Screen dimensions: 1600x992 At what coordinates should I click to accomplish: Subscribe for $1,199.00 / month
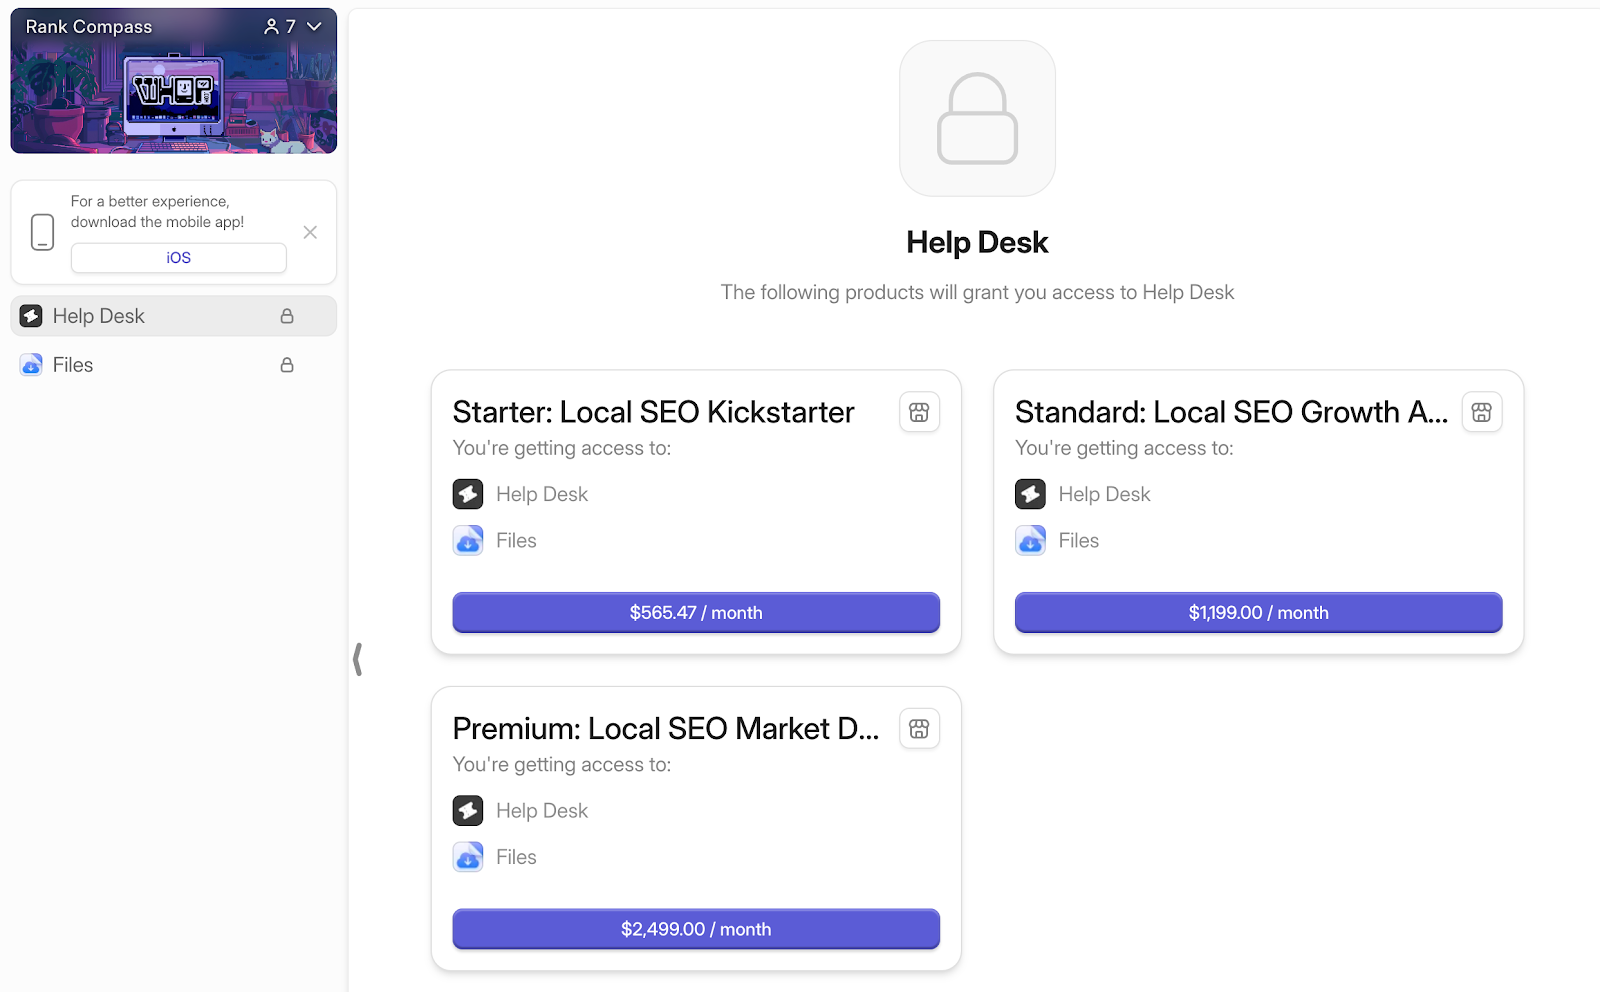pyautogui.click(x=1258, y=613)
